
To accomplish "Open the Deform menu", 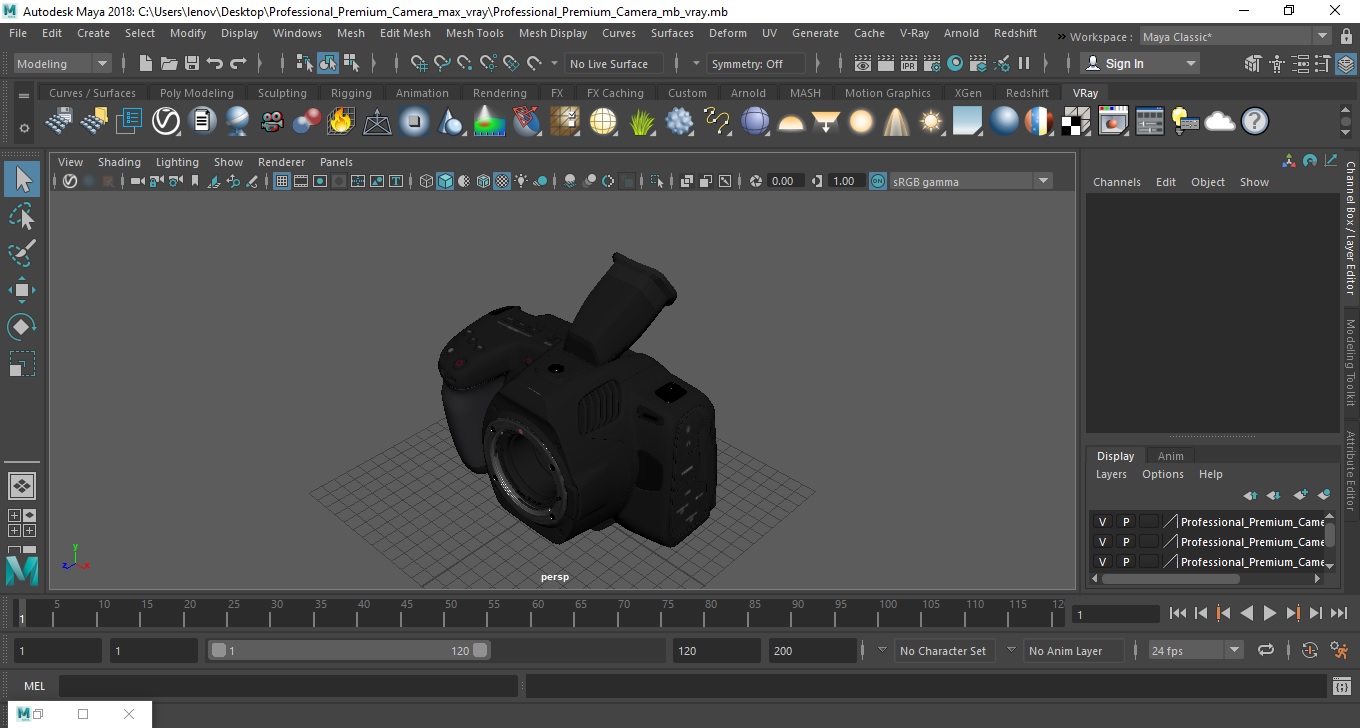I will coord(727,33).
